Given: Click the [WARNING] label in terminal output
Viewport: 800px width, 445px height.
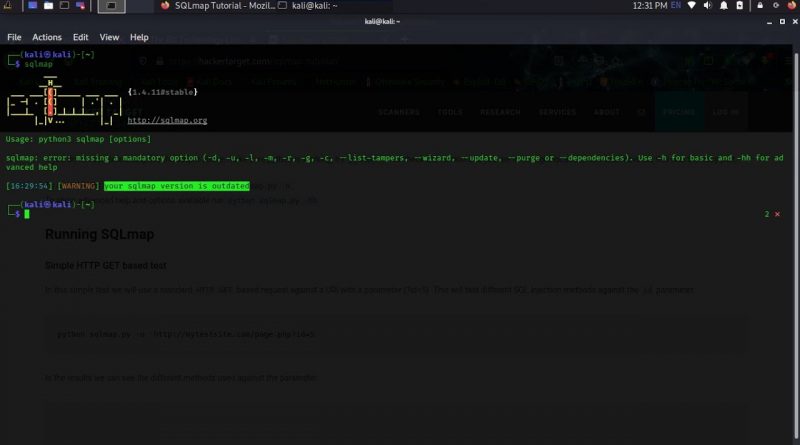Looking at the screenshot, I should pos(78,186).
